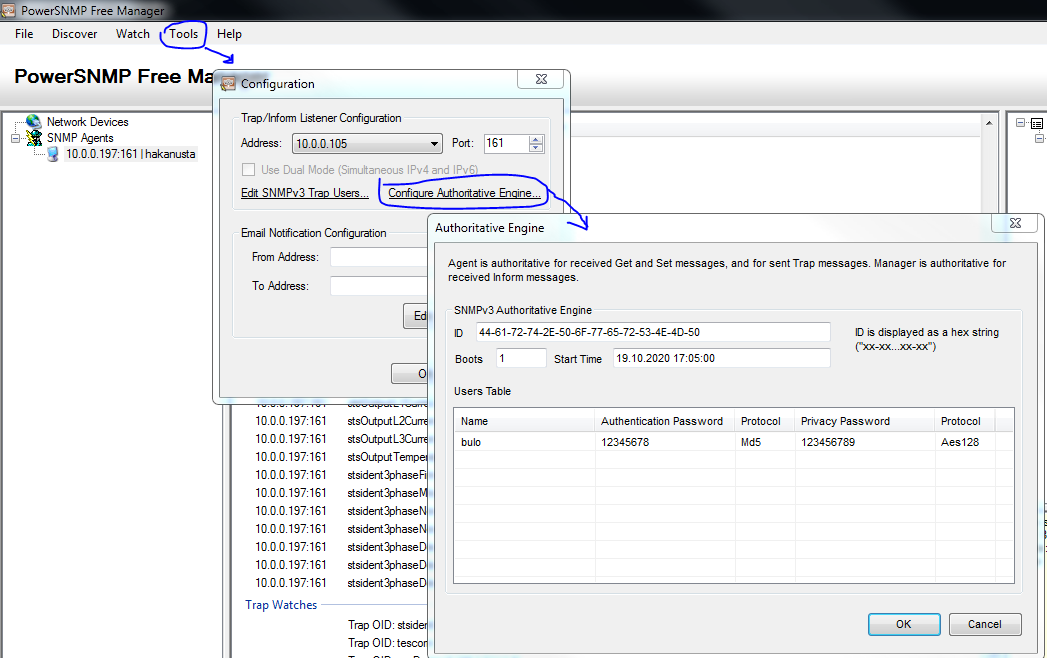The height and width of the screenshot is (658, 1047).
Task: Click the Network Devices globe icon
Action: [33, 122]
